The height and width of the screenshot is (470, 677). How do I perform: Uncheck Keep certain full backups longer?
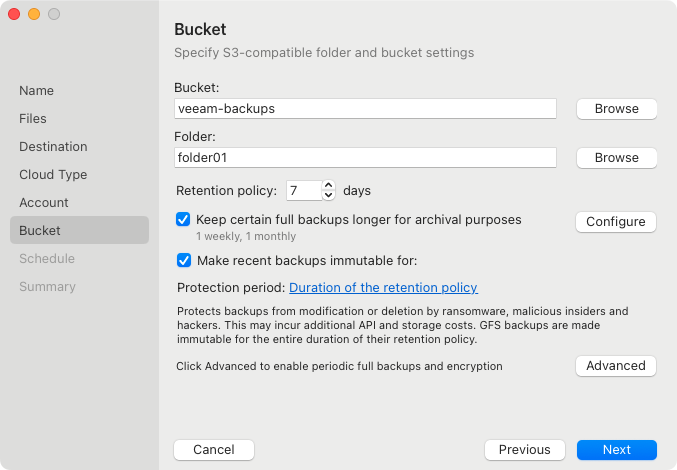pos(183,219)
